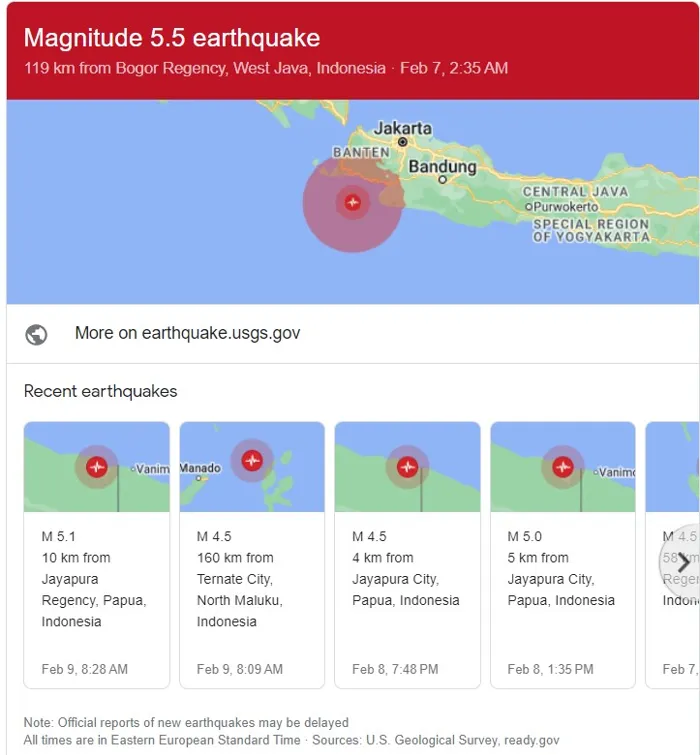The height and width of the screenshot is (755, 700).
Task: Click the globe icon beside earthquake.usgs.gov
Action: pyautogui.click(x=36, y=334)
